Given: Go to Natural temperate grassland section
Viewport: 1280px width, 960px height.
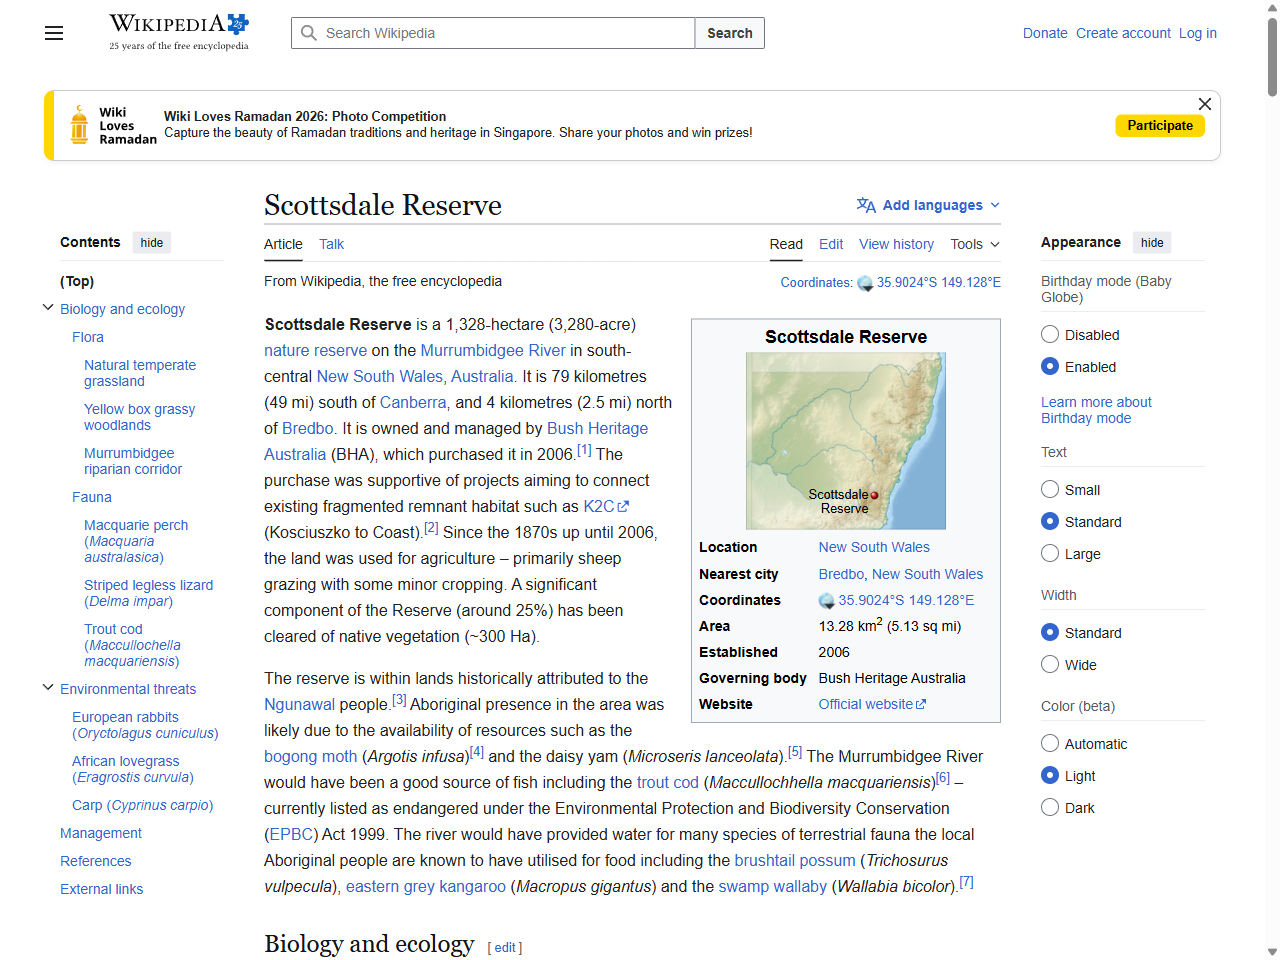Looking at the screenshot, I should pos(140,373).
